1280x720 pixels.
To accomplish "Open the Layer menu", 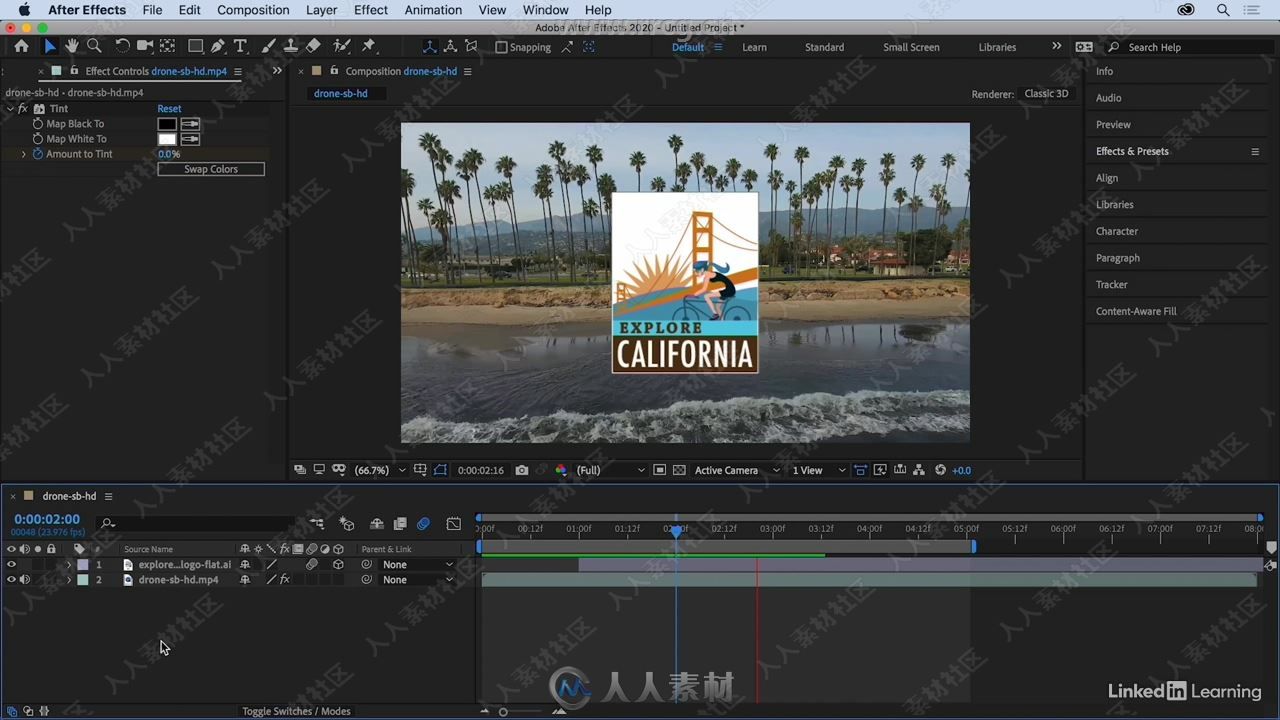I will 321,10.
